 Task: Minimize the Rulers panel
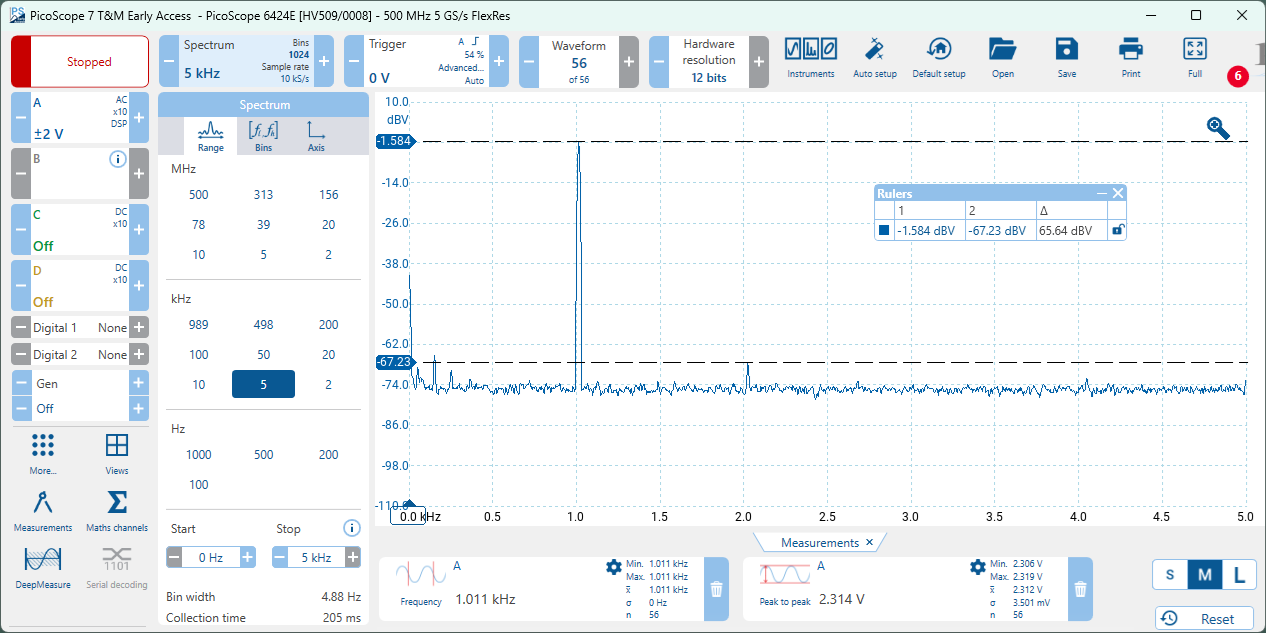tap(1102, 193)
